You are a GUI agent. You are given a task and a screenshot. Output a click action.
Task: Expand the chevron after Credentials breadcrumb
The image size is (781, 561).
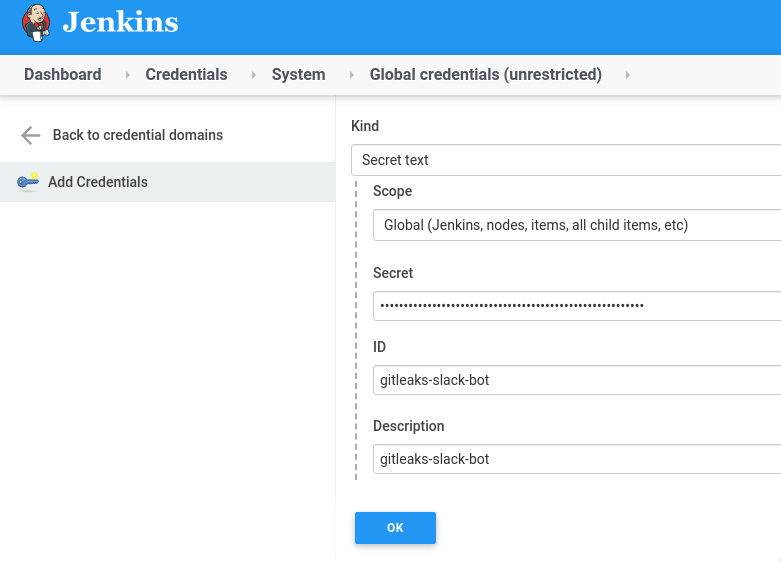click(254, 75)
